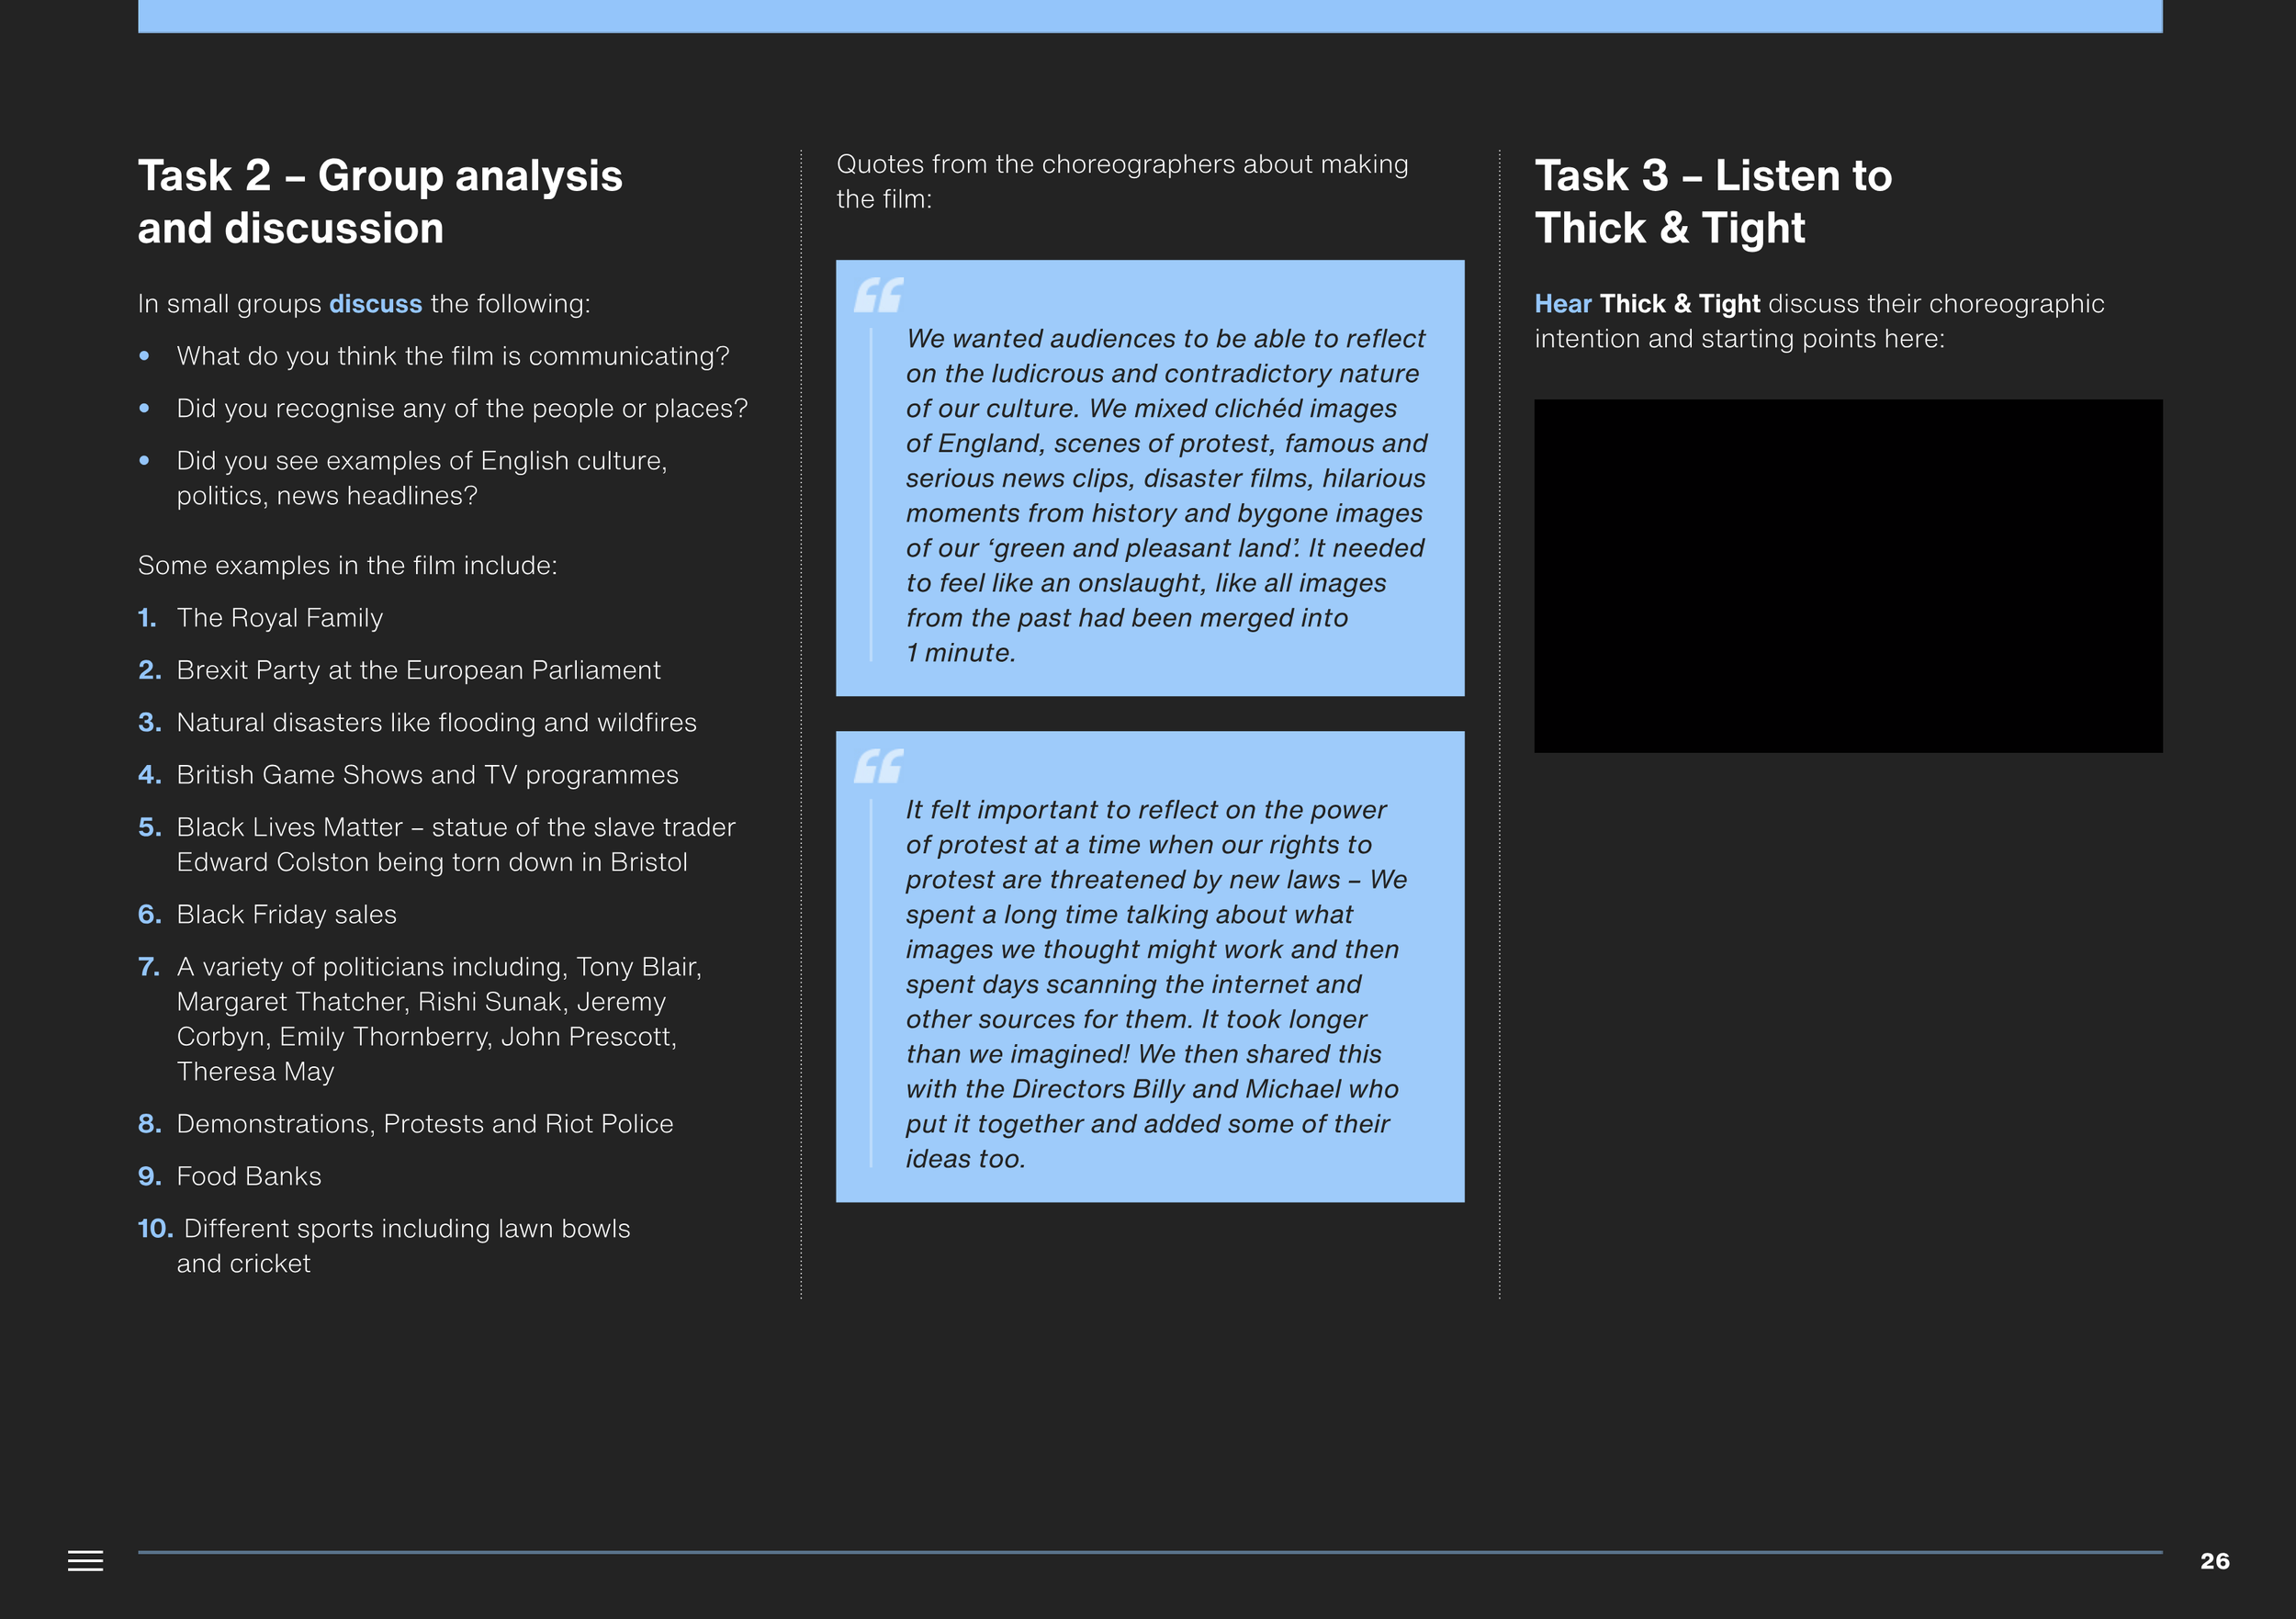Open the hamburger menu icon at bottom left
Image resolution: width=2296 pixels, height=1619 pixels.
point(85,1560)
